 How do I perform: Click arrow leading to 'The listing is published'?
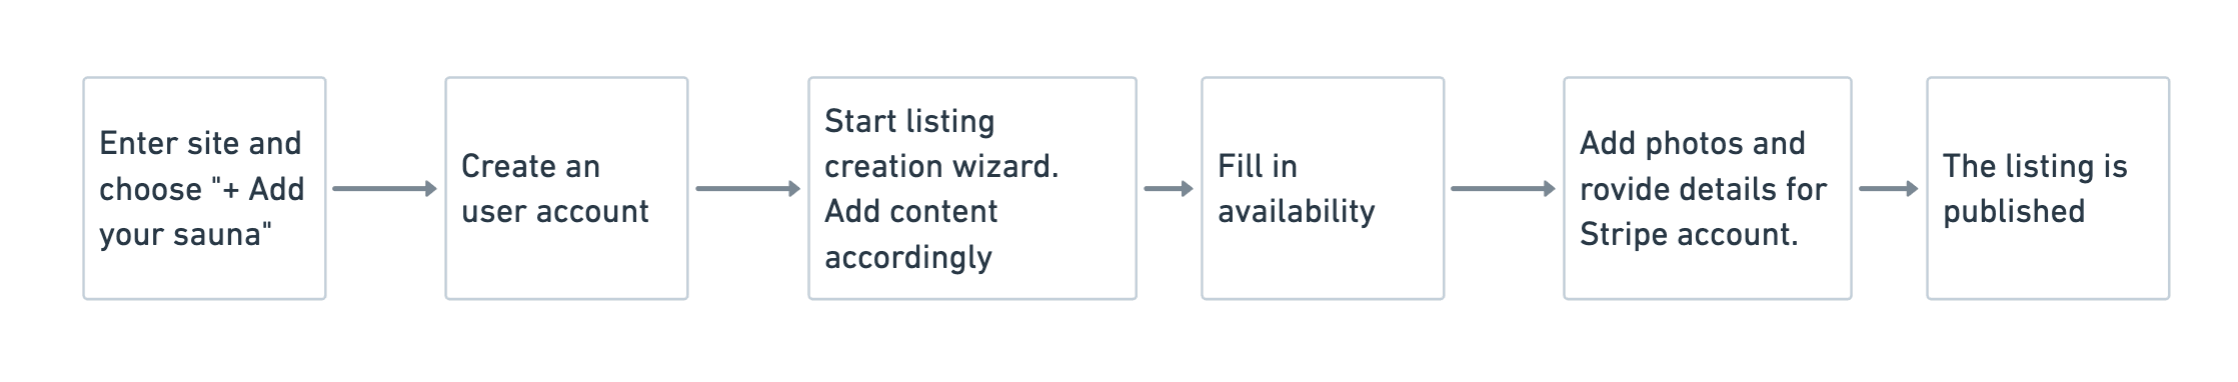tap(1889, 188)
